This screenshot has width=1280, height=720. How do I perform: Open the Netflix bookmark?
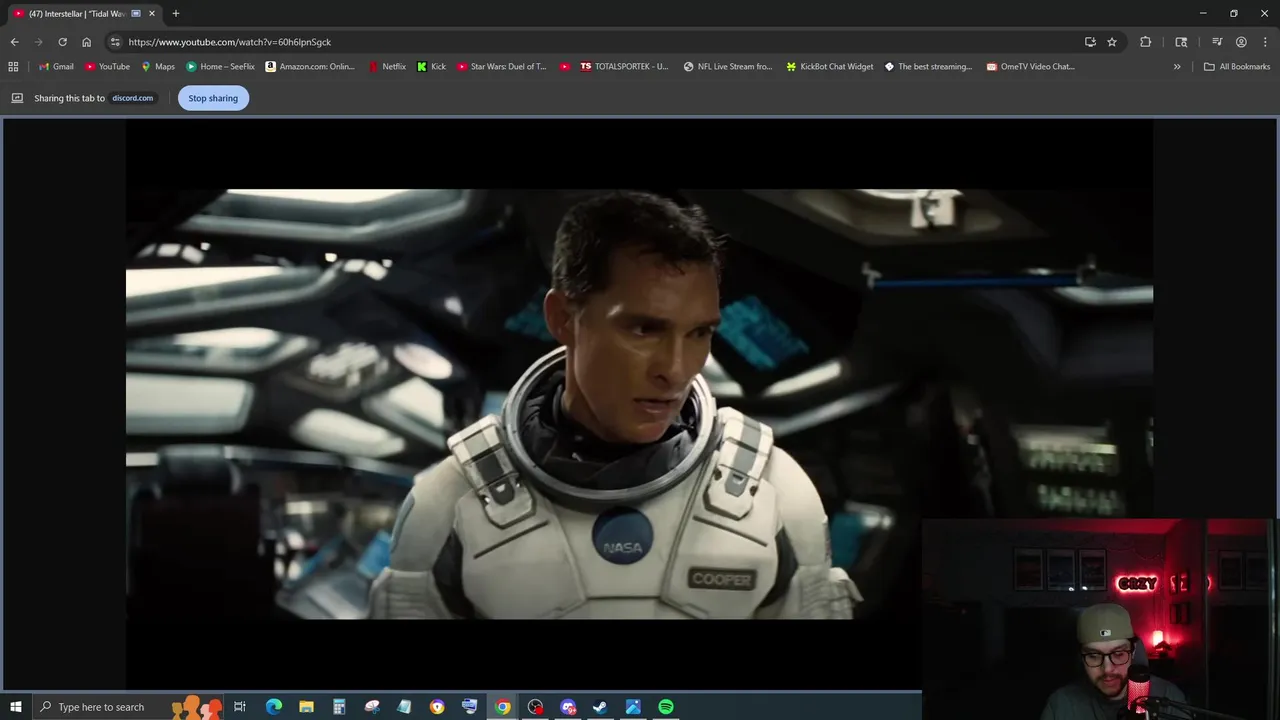(387, 67)
